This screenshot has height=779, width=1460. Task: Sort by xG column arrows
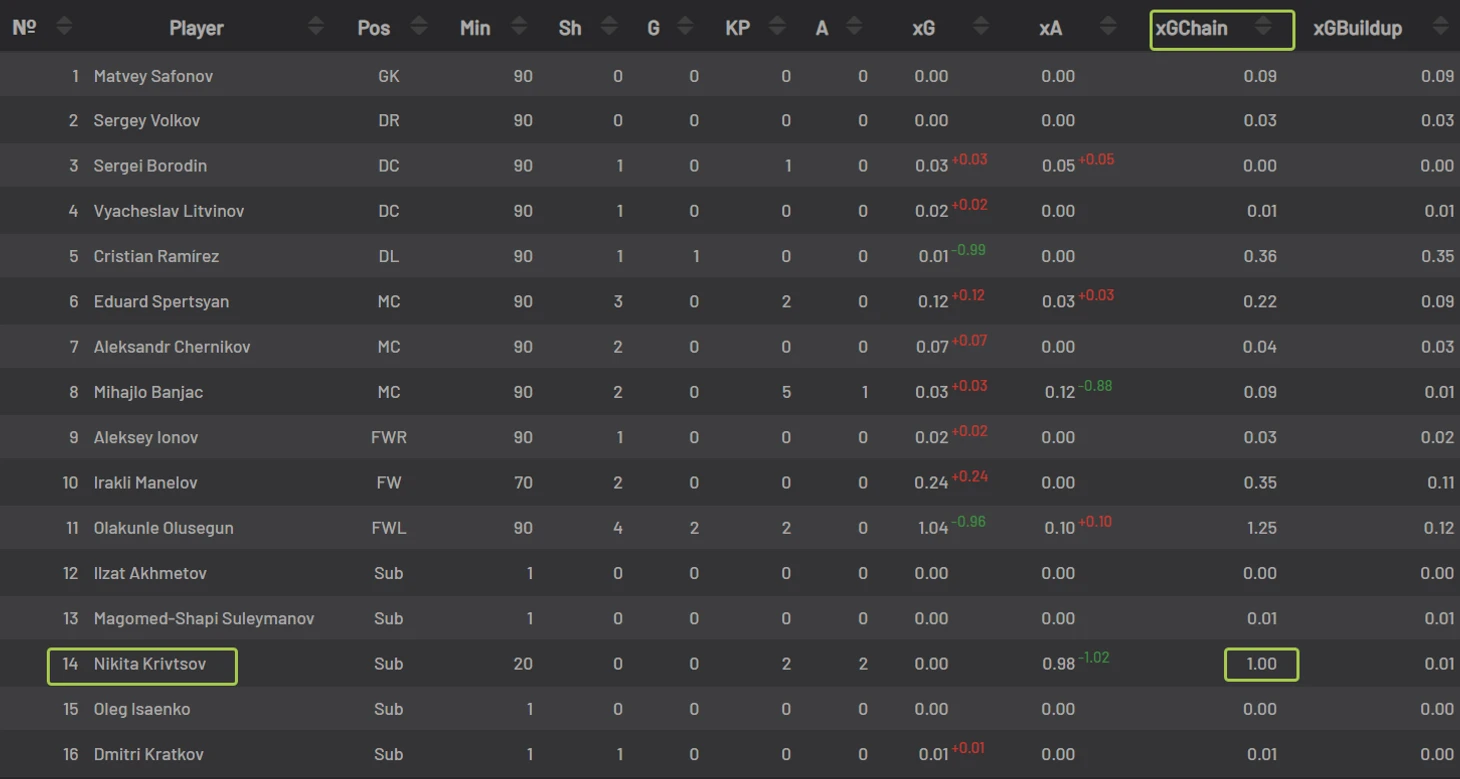click(x=981, y=28)
